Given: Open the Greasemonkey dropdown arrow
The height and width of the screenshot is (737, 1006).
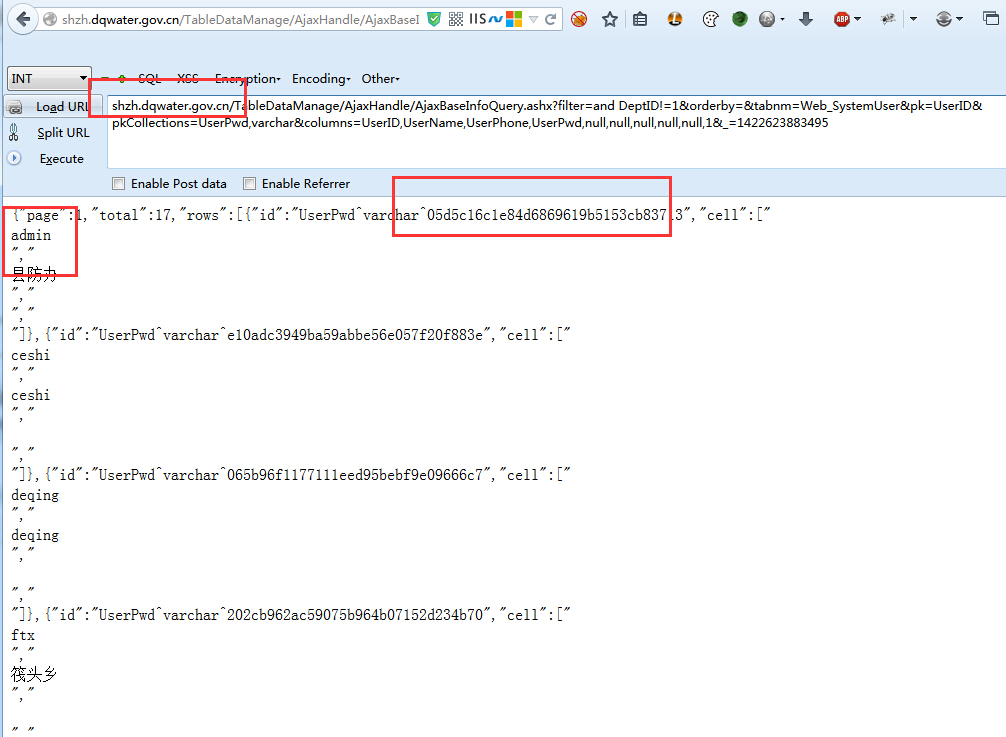Looking at the screenshot, I should [x=914, y=19].
